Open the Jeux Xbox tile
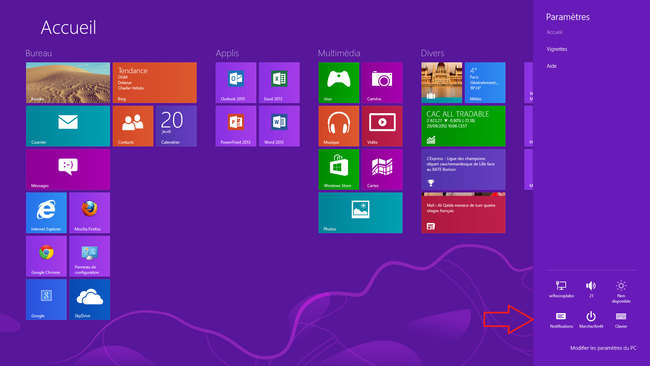This screenshot has width=650, height=366. click(x=339, y=82)
